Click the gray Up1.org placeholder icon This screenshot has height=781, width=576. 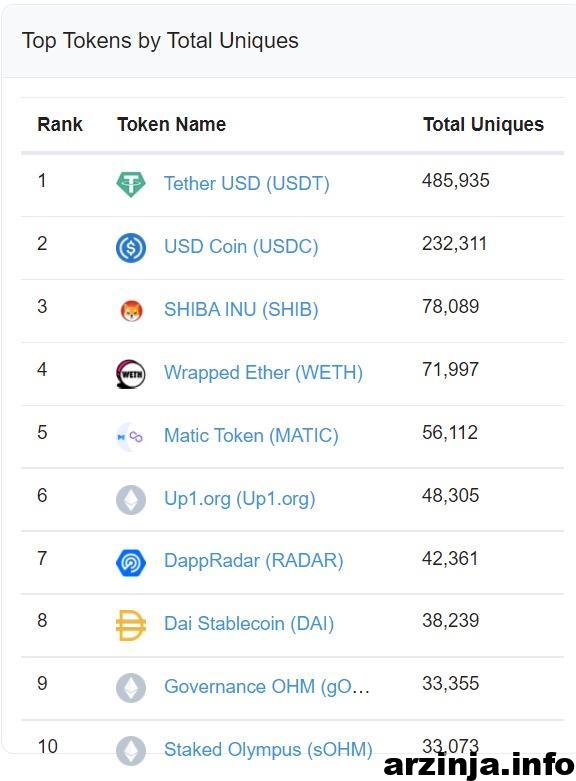[x=131, y=499]
